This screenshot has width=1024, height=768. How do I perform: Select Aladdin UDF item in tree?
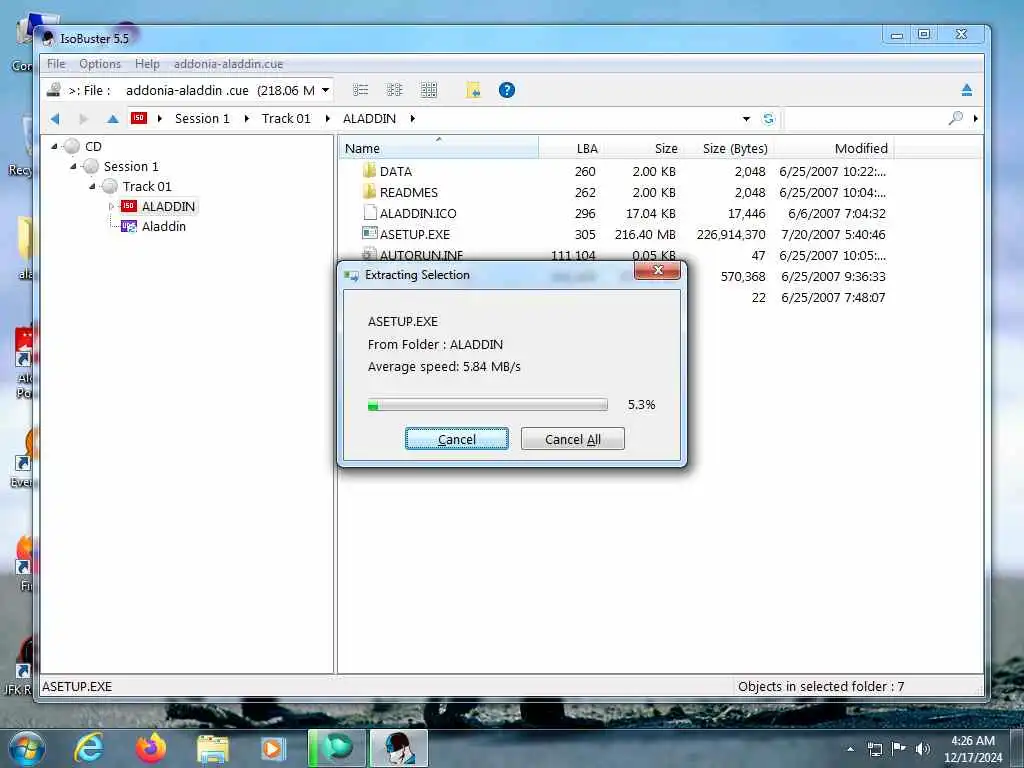pyautogui.click(x=163, y=227)
